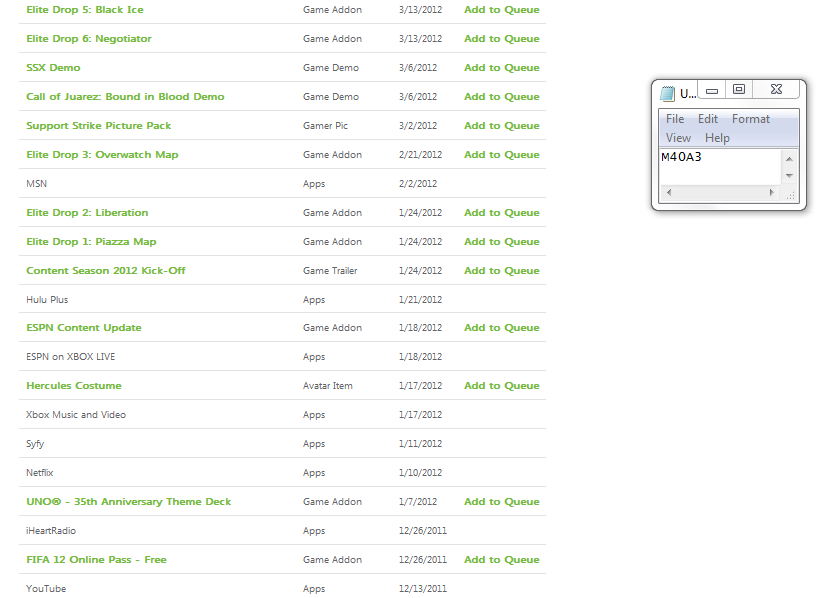Click the 12/13/2011 date cell
The height and width of the screenshot is (598, 834).
tap(423, 589)
